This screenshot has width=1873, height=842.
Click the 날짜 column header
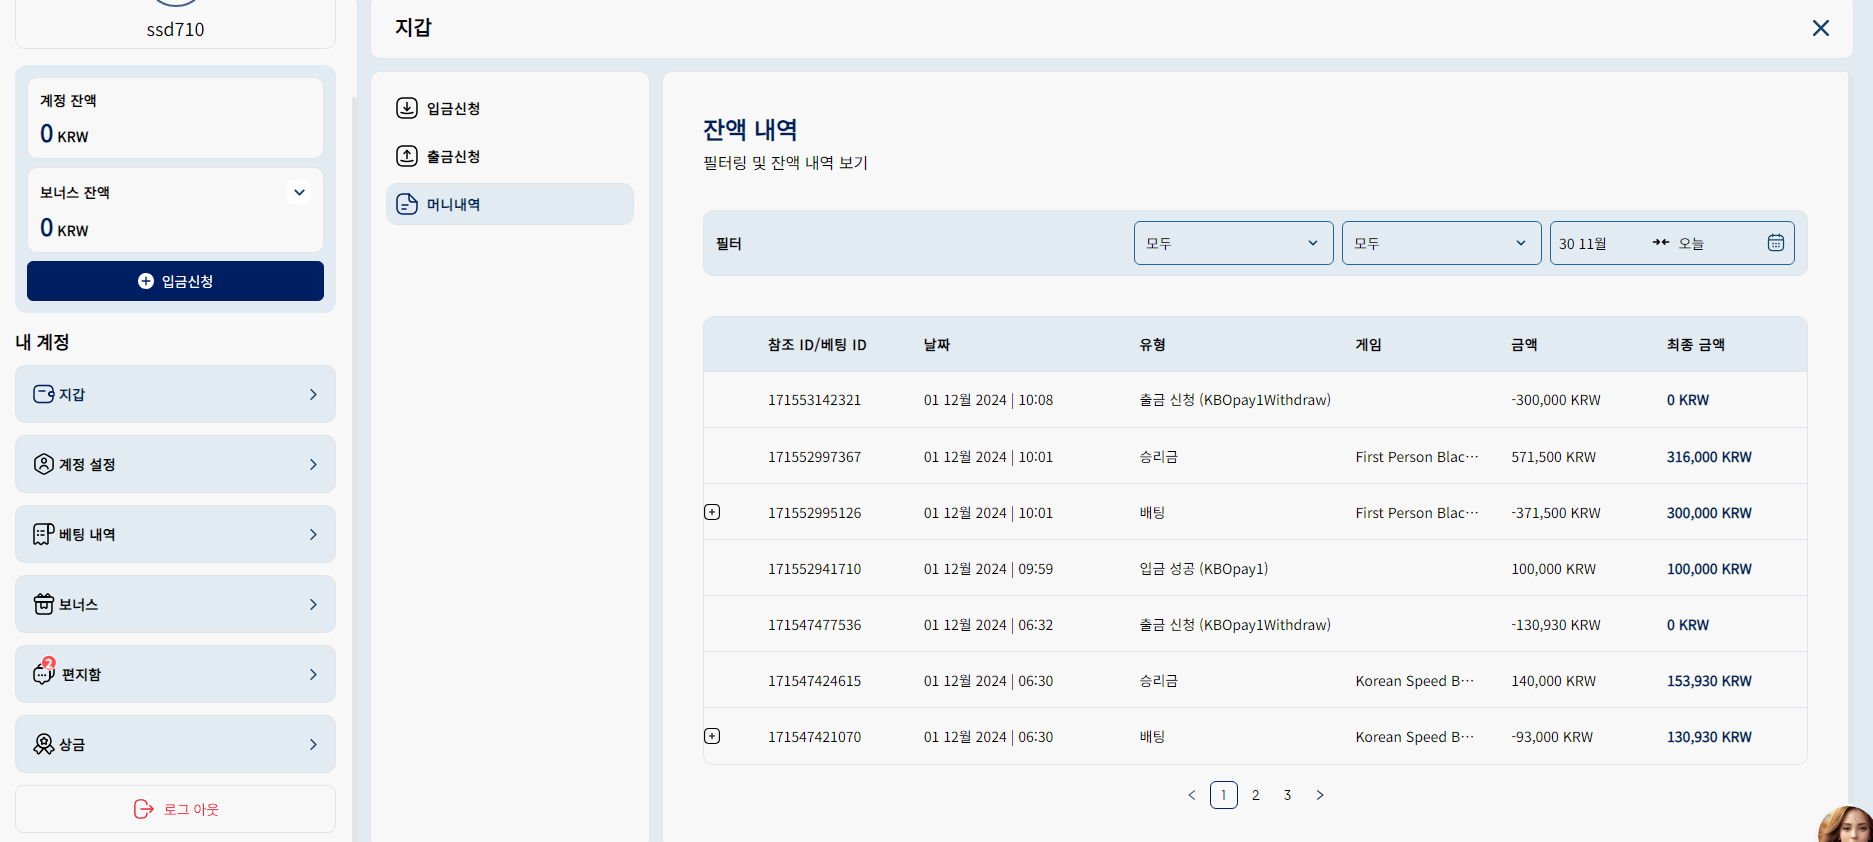[937, 344]
